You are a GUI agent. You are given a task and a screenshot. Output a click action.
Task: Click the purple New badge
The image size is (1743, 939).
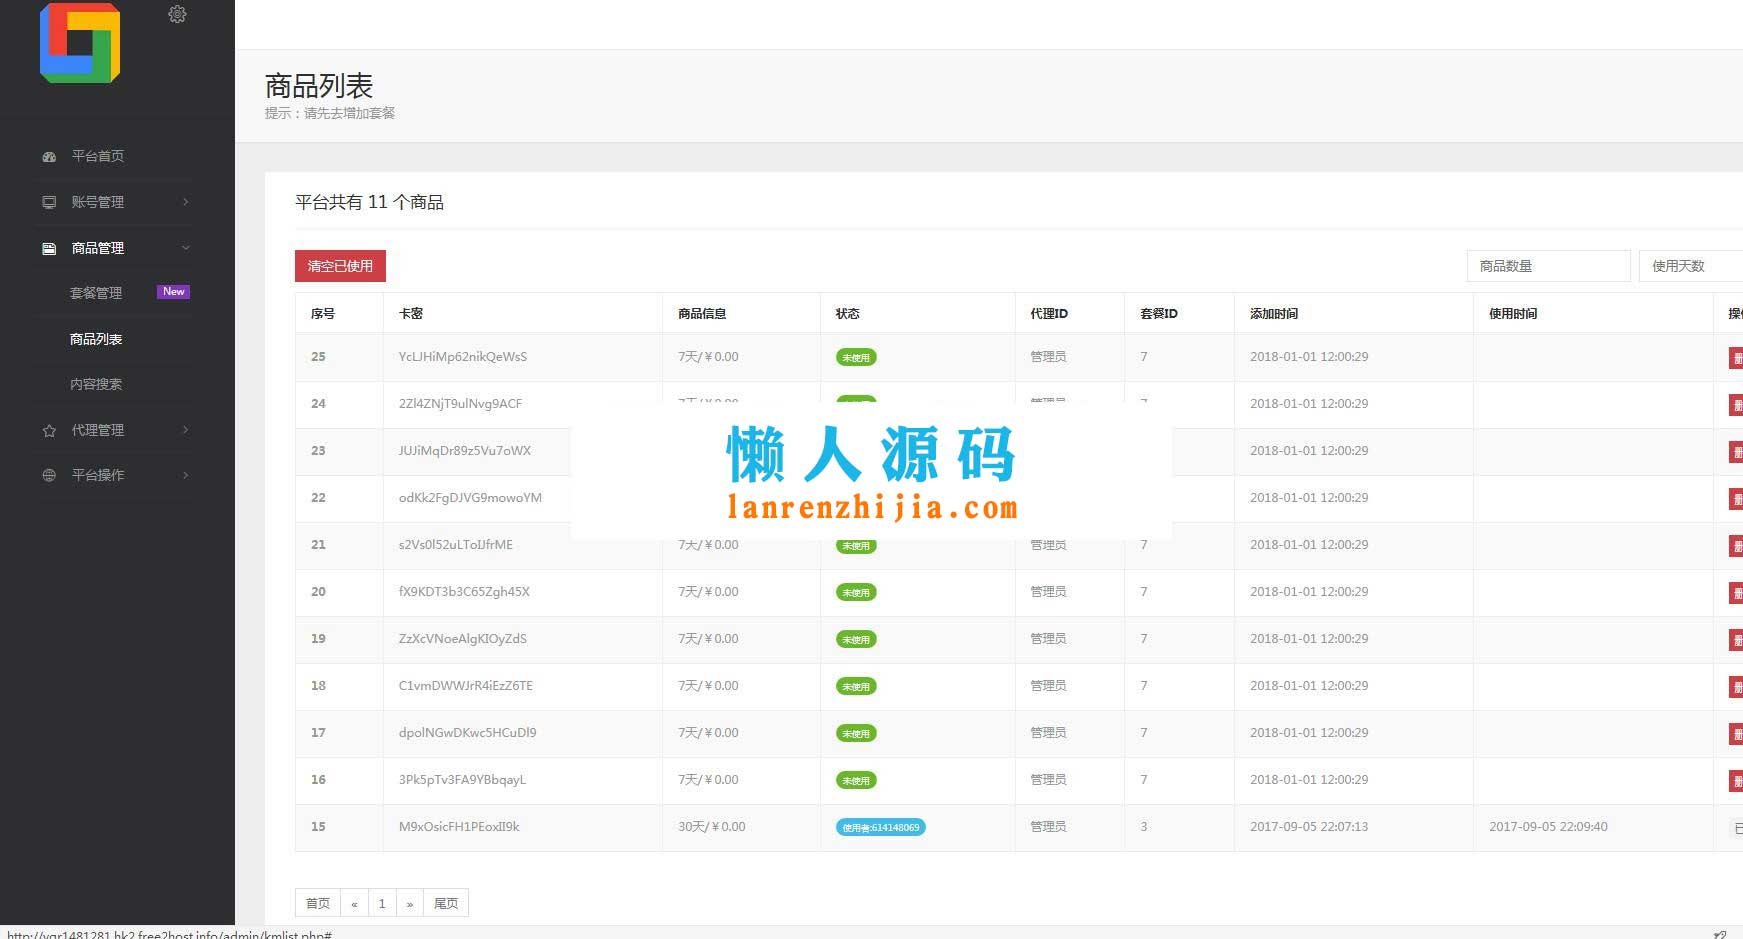[173, 292]
